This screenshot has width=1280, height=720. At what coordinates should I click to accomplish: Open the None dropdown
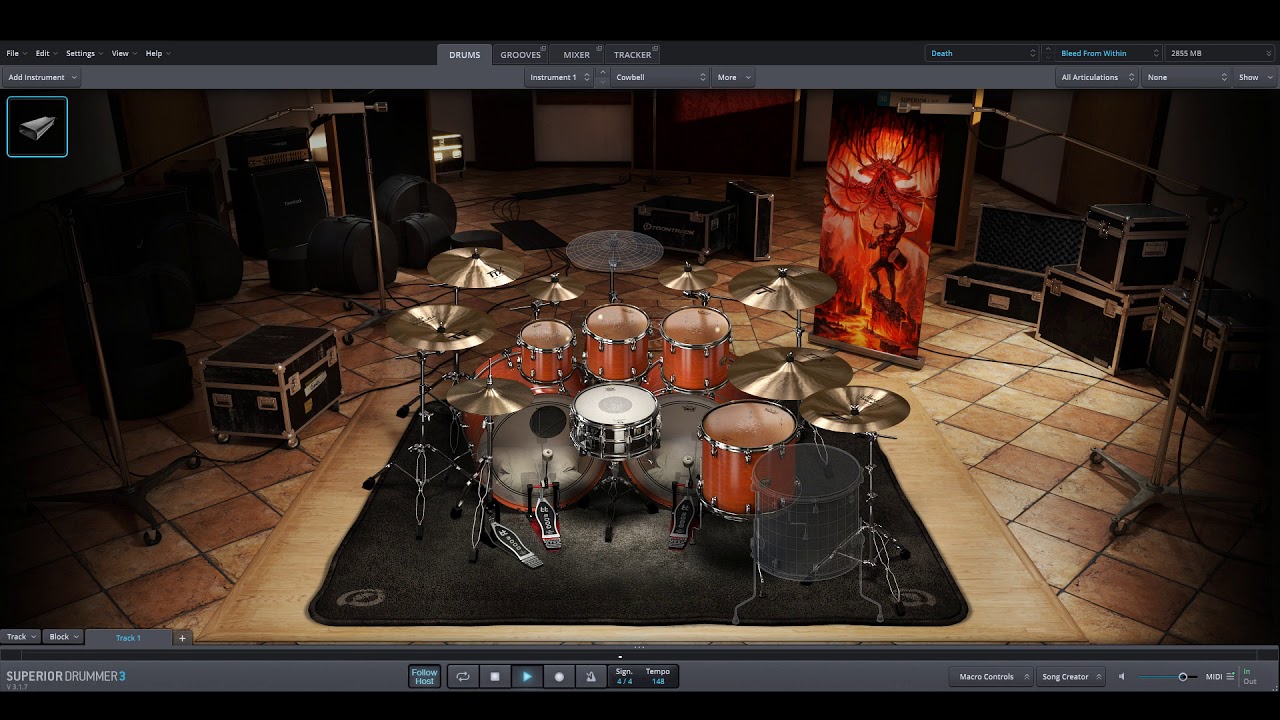pos(1187,77)
